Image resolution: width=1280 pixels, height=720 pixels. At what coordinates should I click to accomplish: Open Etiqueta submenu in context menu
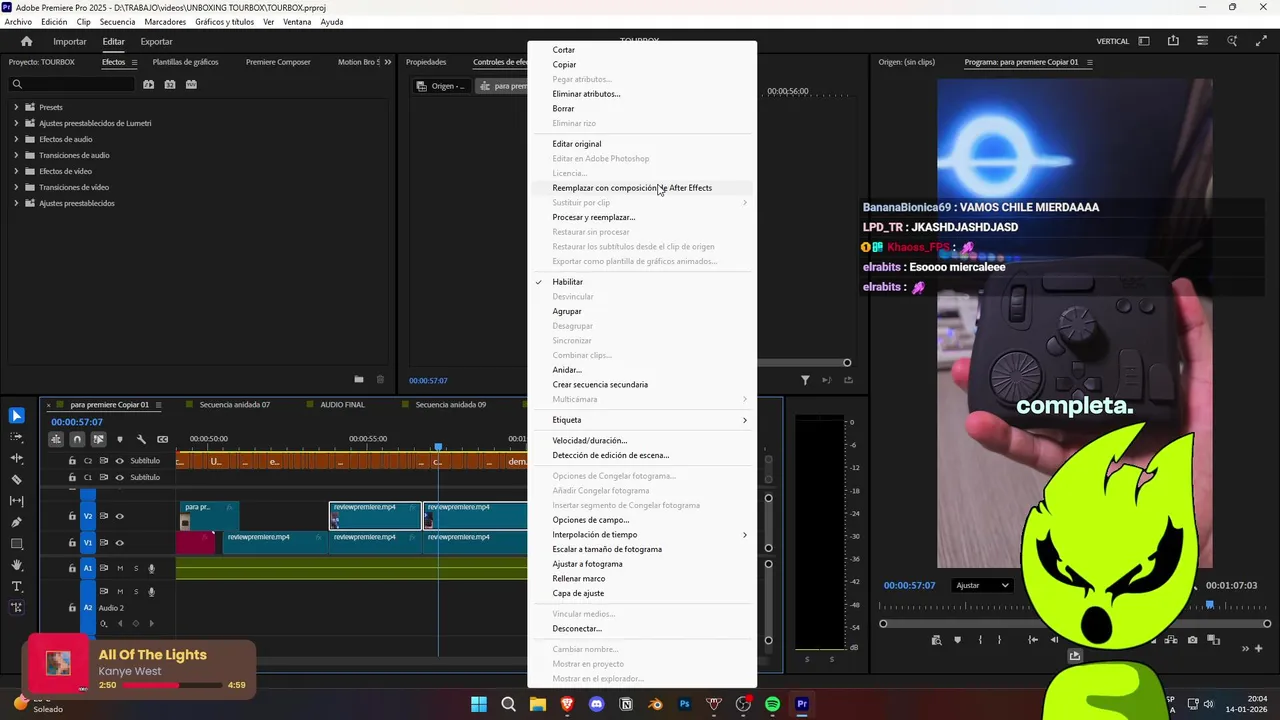point(645,420)
